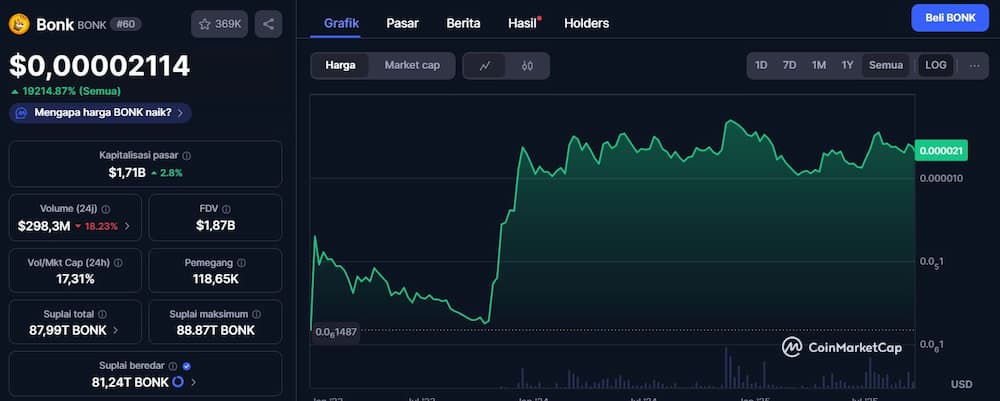Click the 19214.87% (Semua) change text

pos(71,91)
